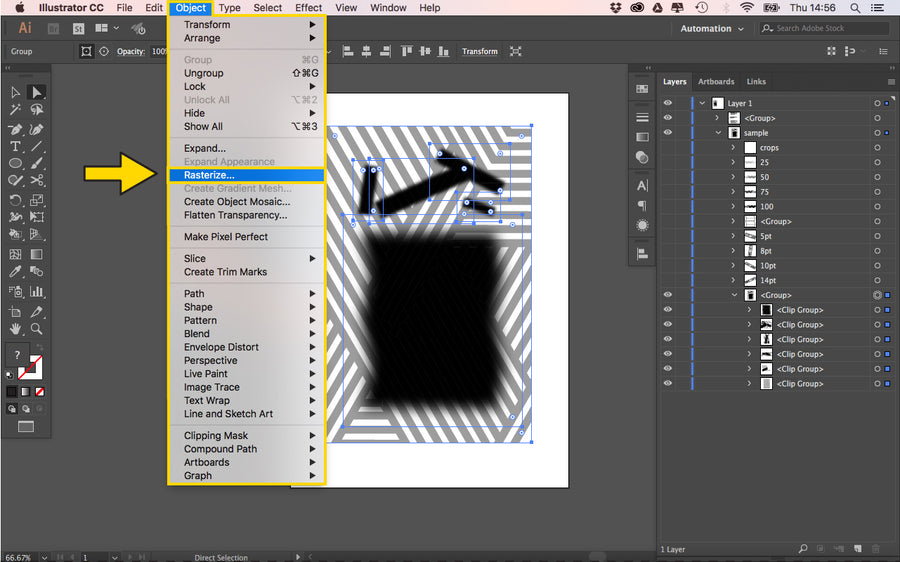Expand the crops sublayer
This screenshot has height=562, width=900.
[733, 148]
